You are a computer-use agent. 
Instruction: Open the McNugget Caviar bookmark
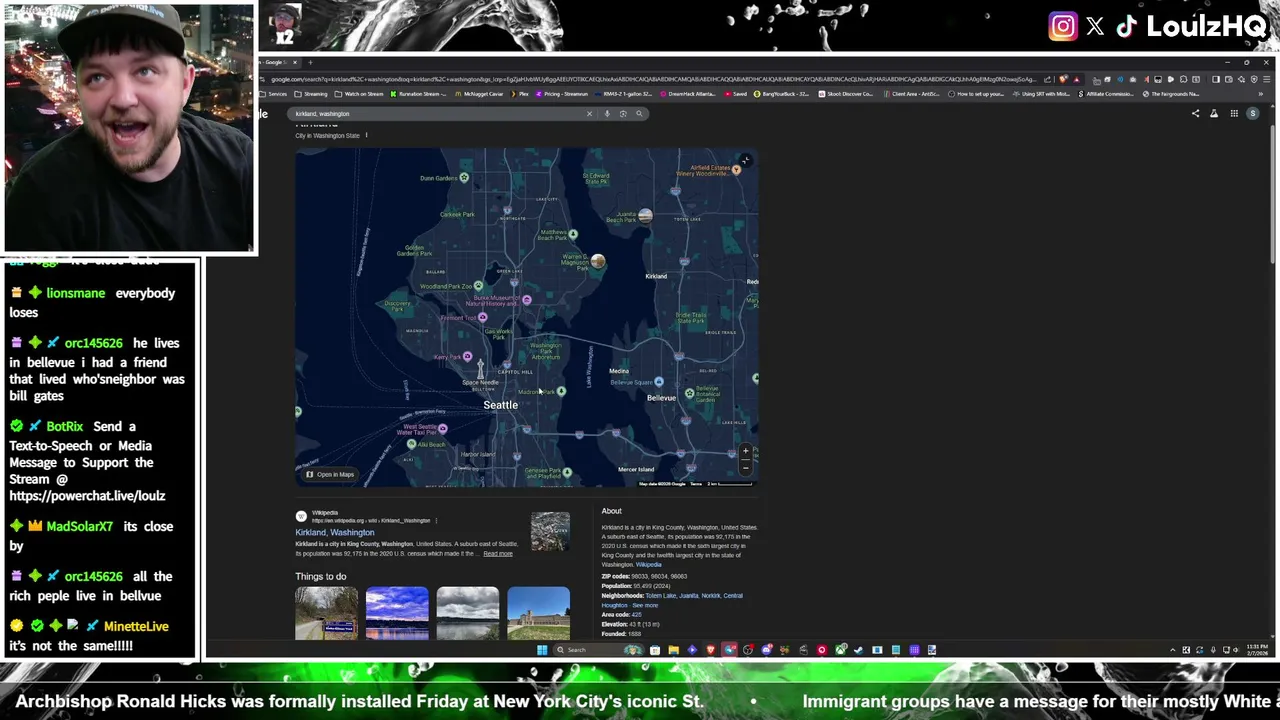(478, 94)
